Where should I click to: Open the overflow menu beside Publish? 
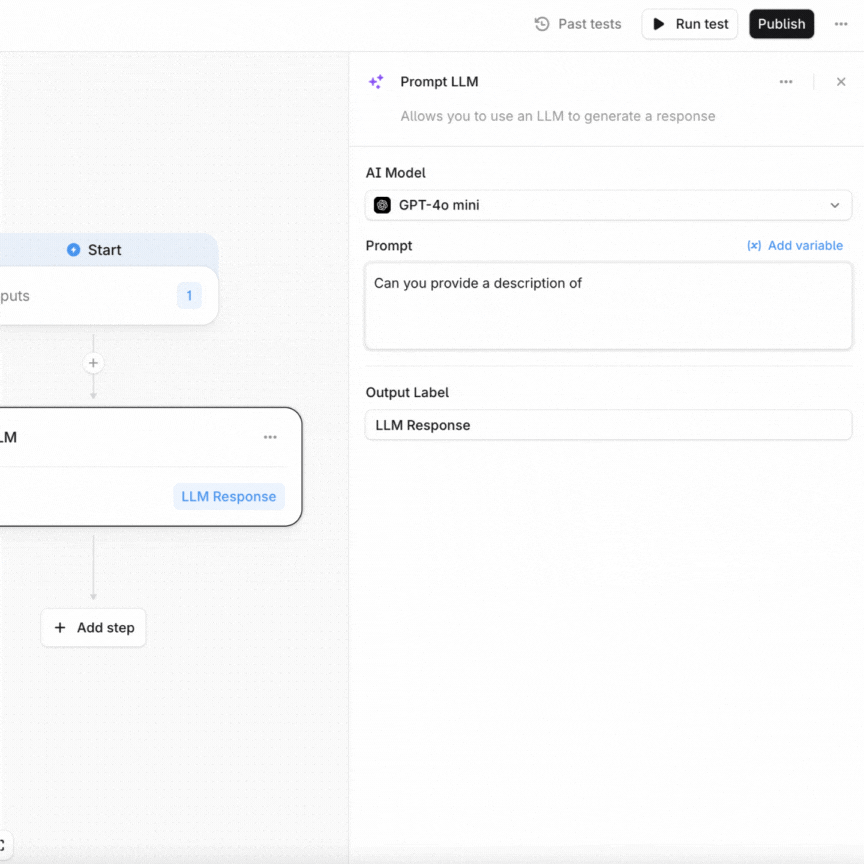click(841, 23)
